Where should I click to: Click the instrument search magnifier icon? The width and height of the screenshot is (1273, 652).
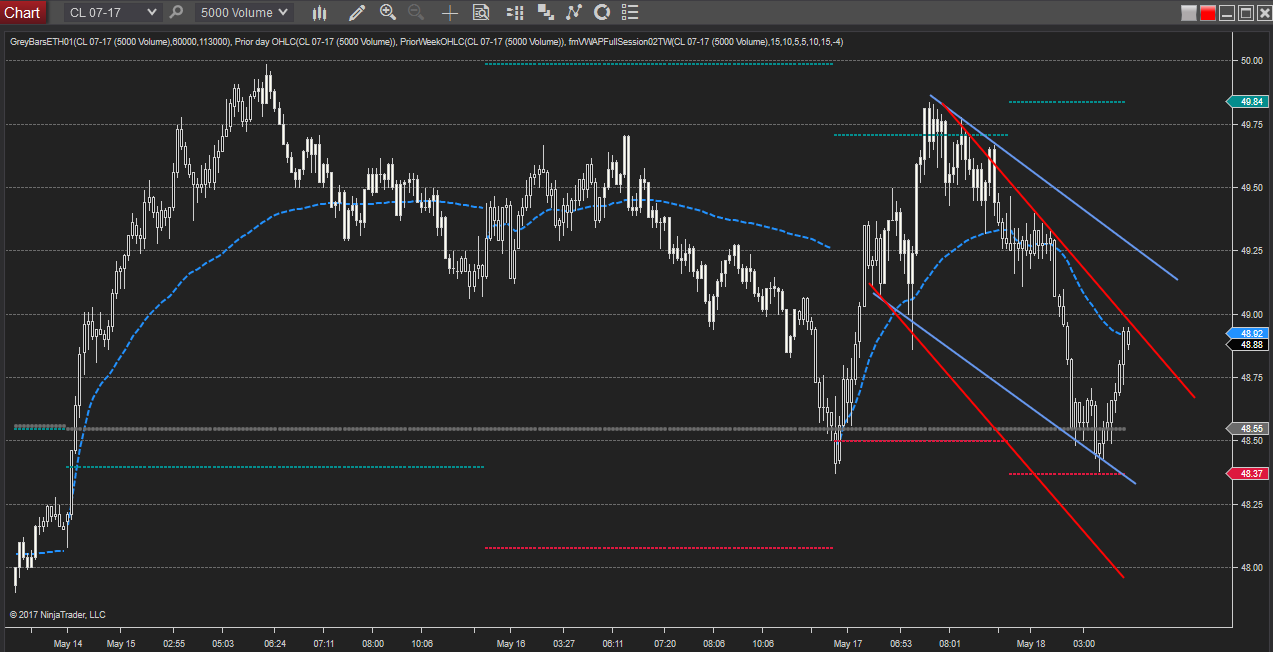(176, 12)
